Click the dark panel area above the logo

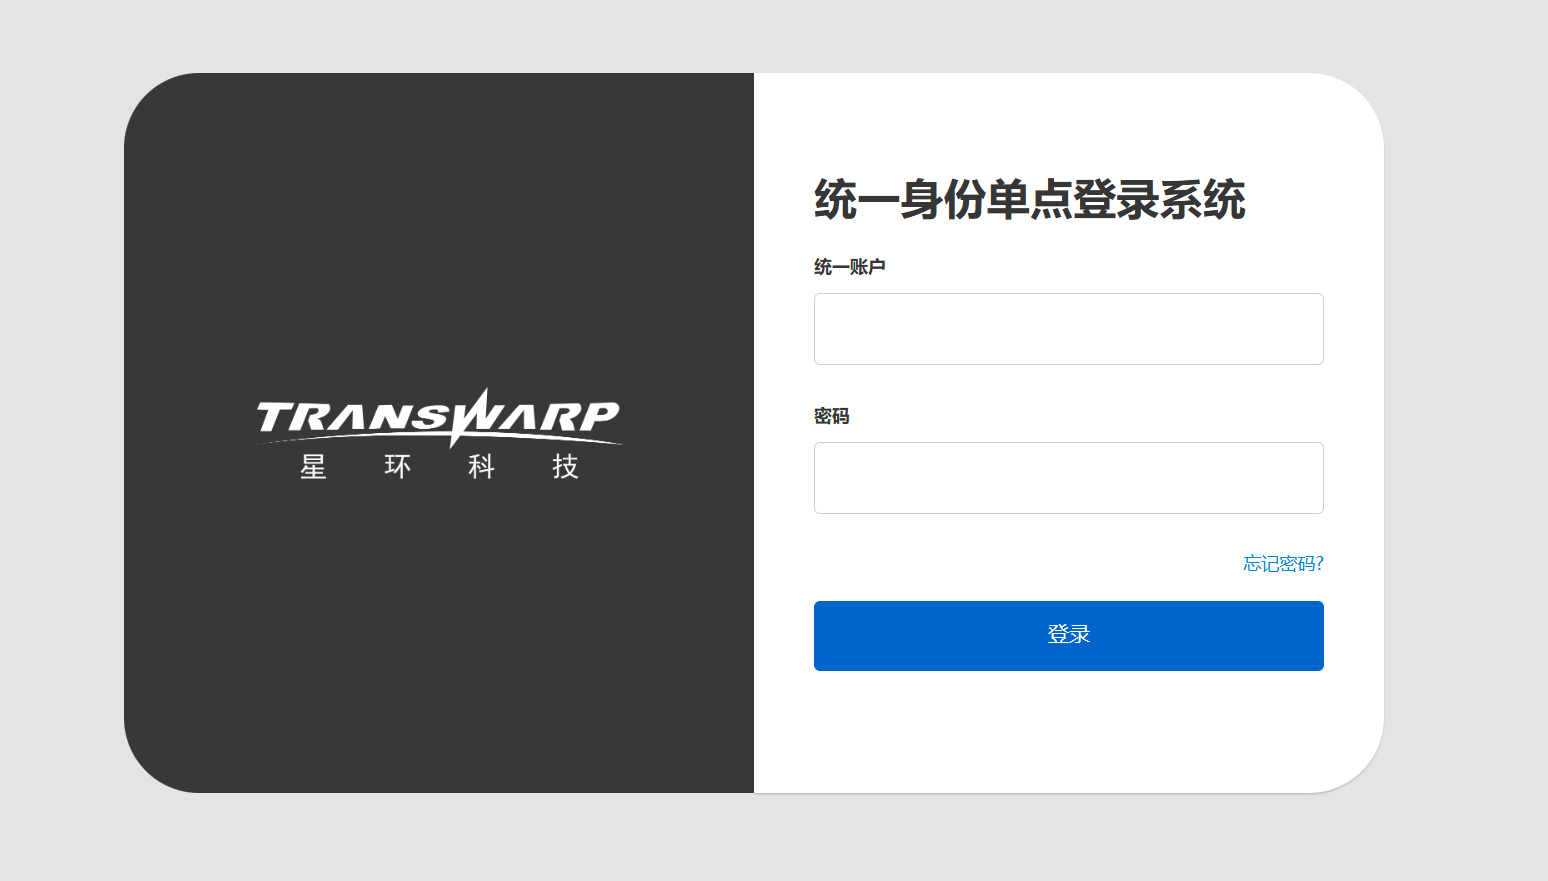[x=439, y=230]
